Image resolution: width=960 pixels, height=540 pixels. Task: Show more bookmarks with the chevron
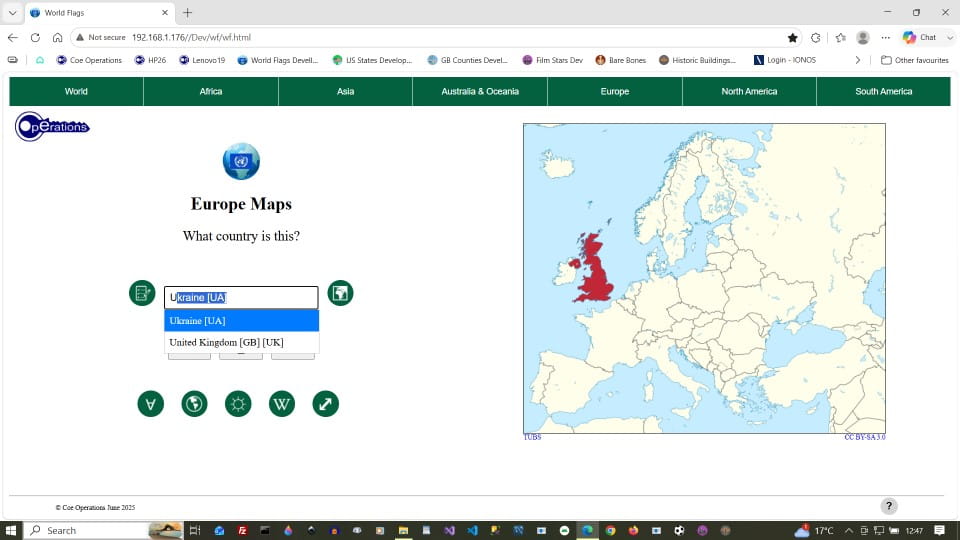(x=858, y=60)
